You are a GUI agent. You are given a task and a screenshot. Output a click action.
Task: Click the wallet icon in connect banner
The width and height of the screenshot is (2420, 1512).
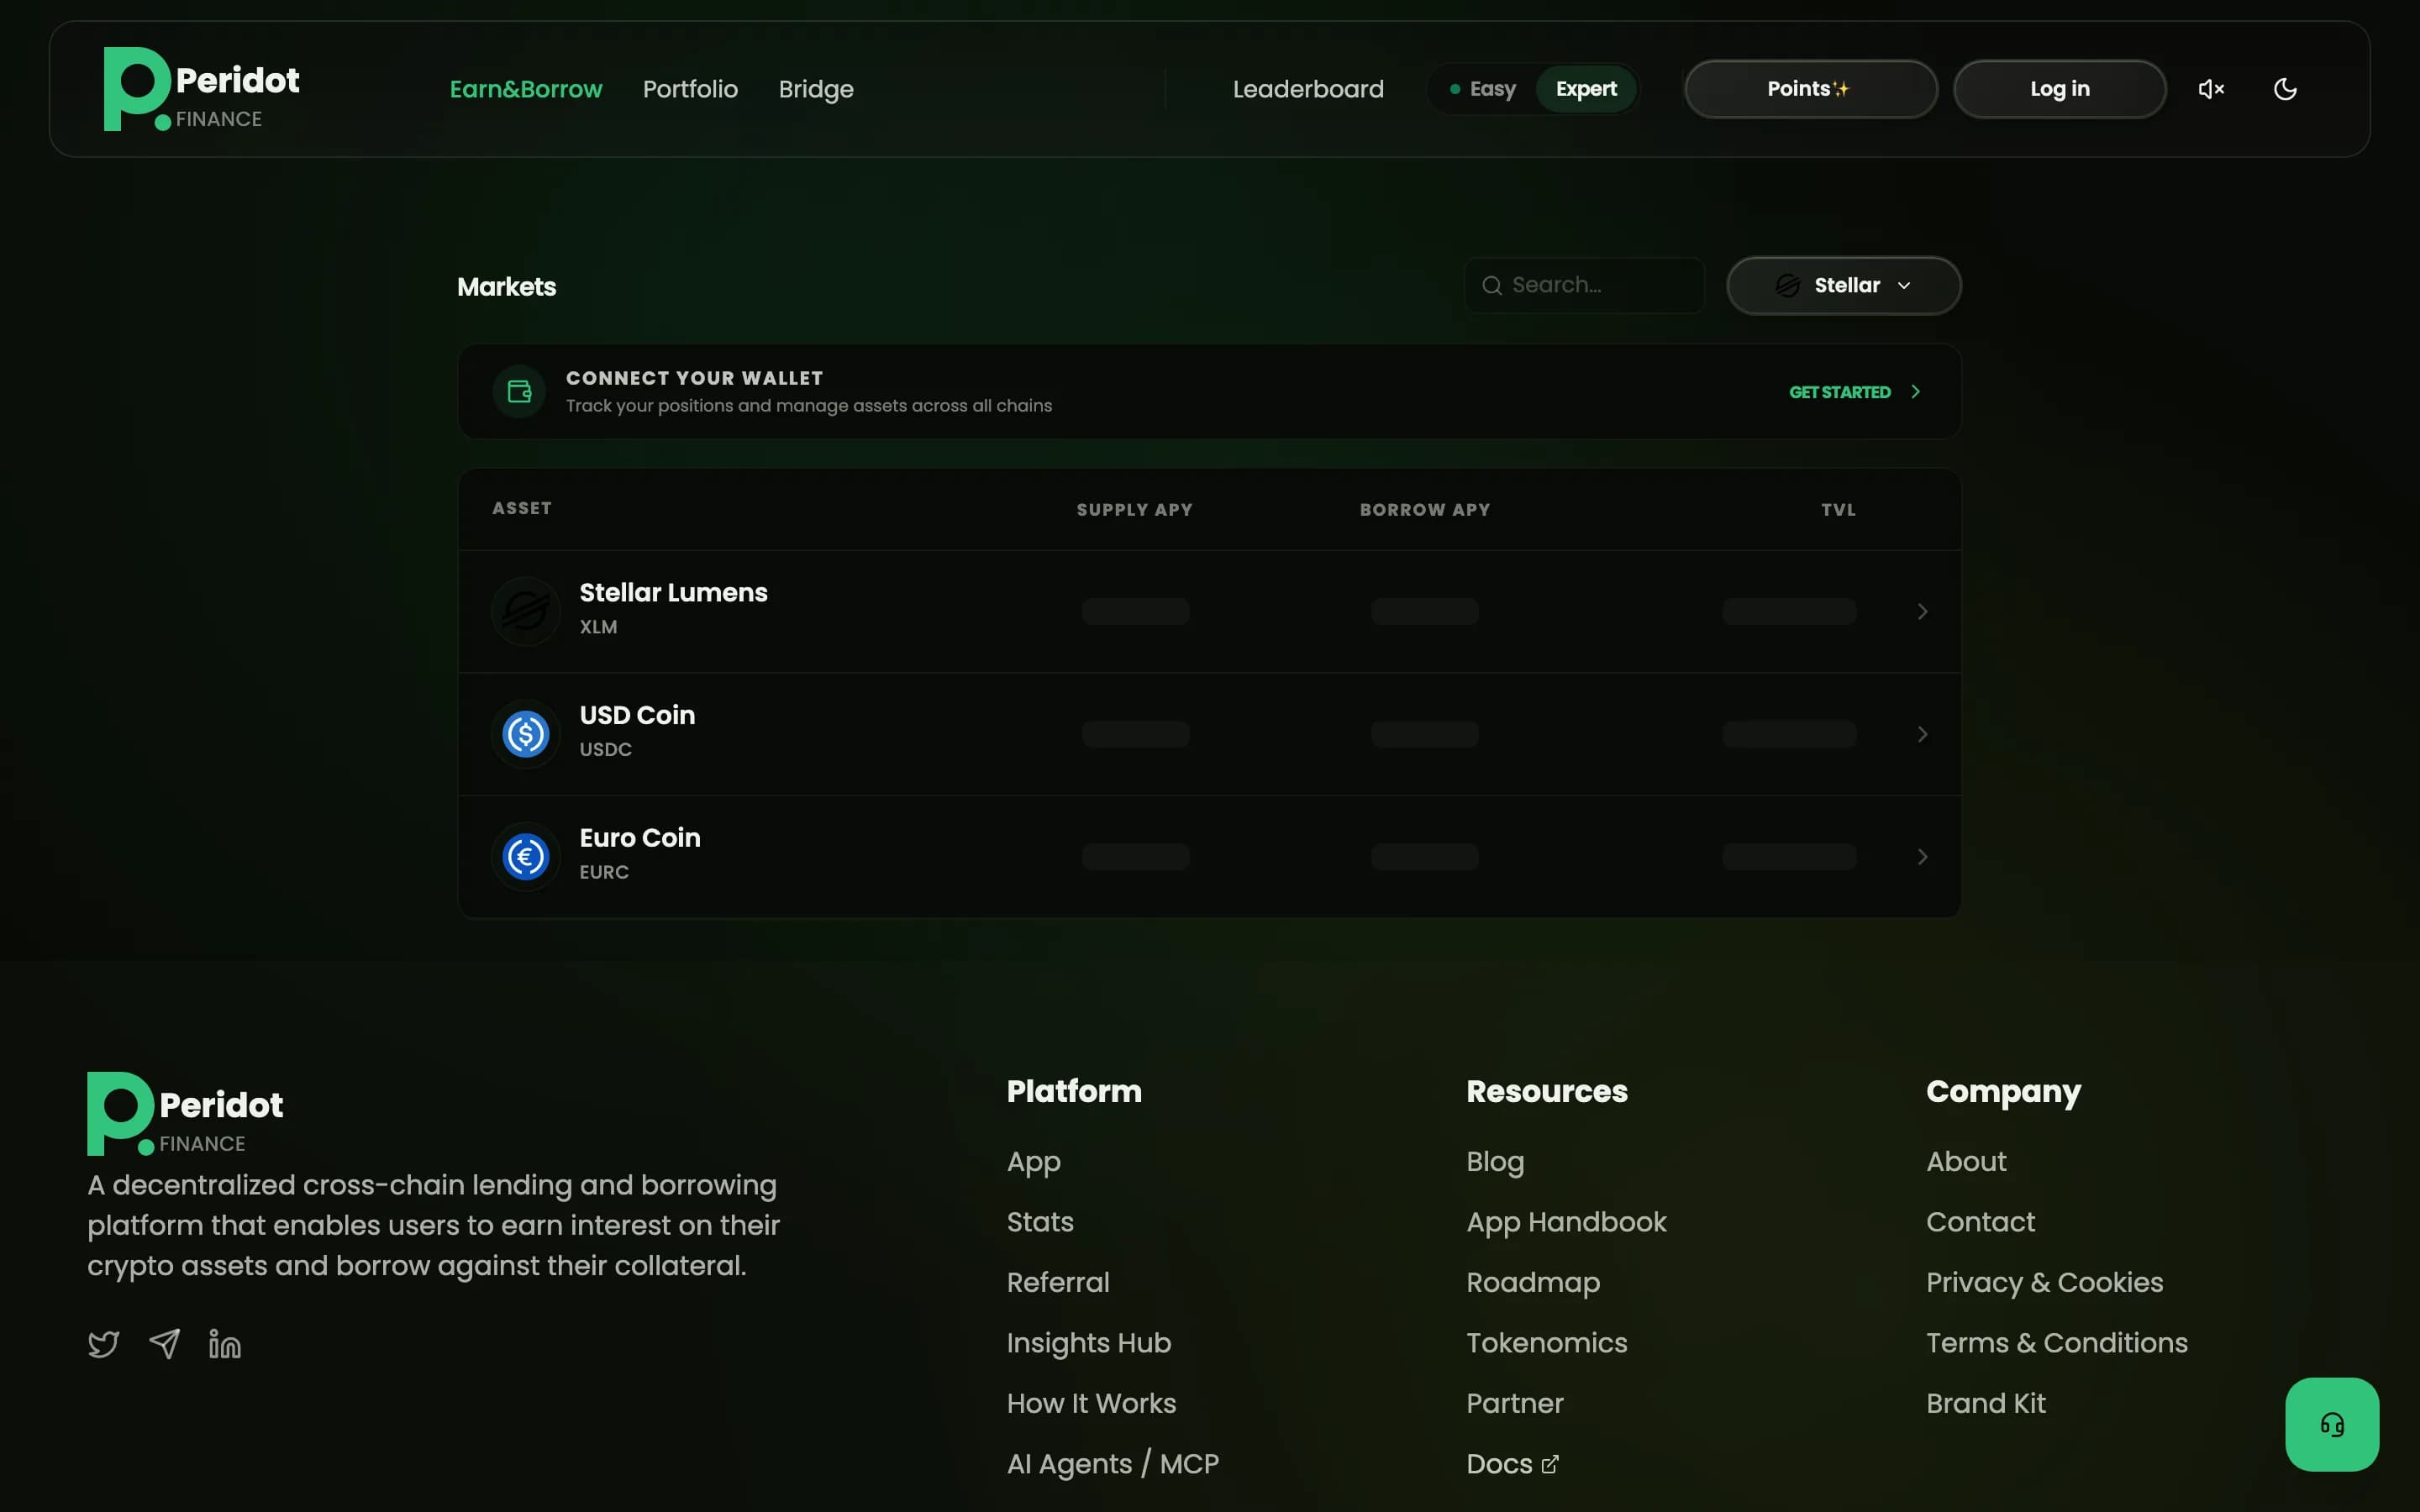click(519, 391)
